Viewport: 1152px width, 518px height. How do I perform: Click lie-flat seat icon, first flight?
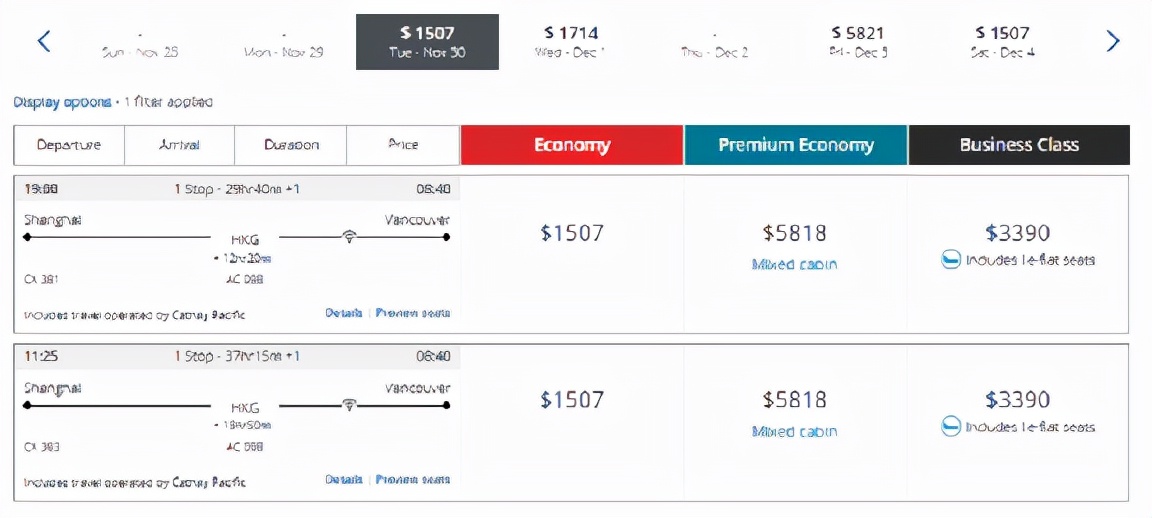tap(952, 260)
